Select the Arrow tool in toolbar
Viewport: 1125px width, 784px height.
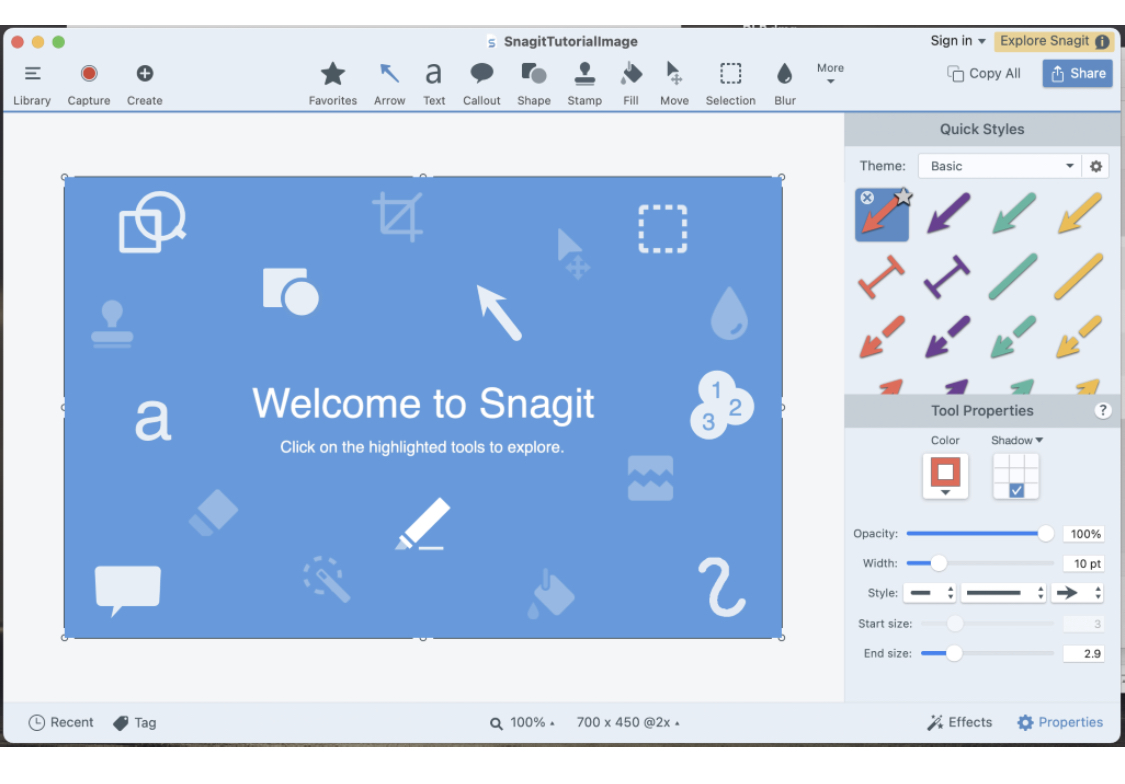click(x=390, y=84)
